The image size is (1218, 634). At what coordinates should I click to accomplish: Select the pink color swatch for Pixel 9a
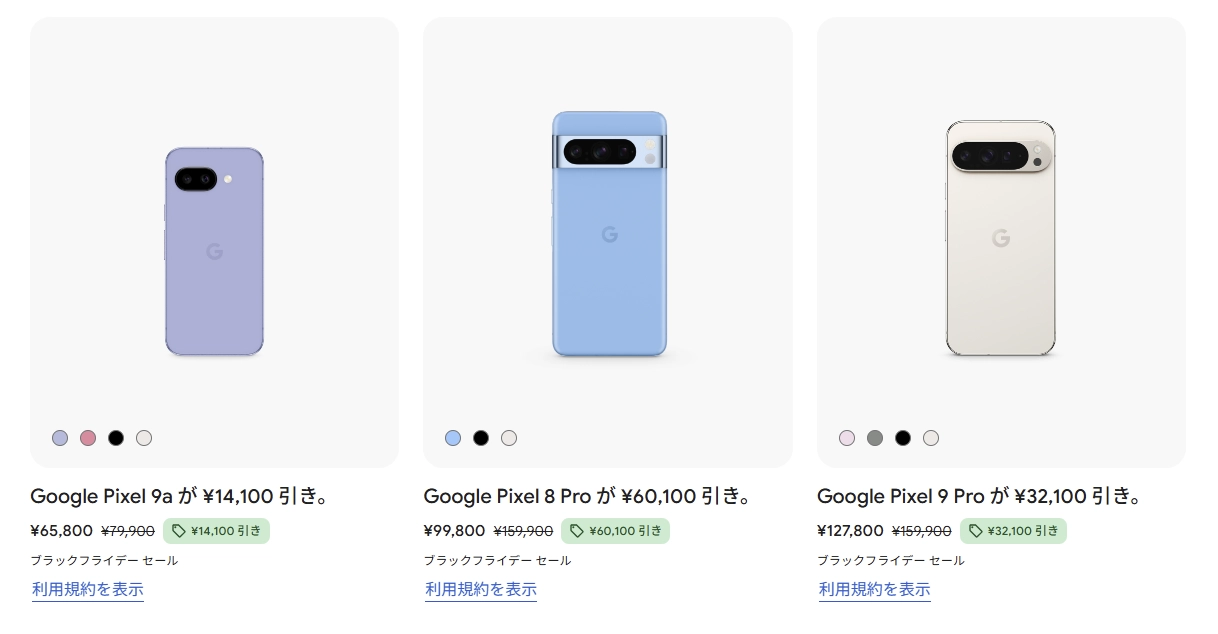click(x=88, y=438)
